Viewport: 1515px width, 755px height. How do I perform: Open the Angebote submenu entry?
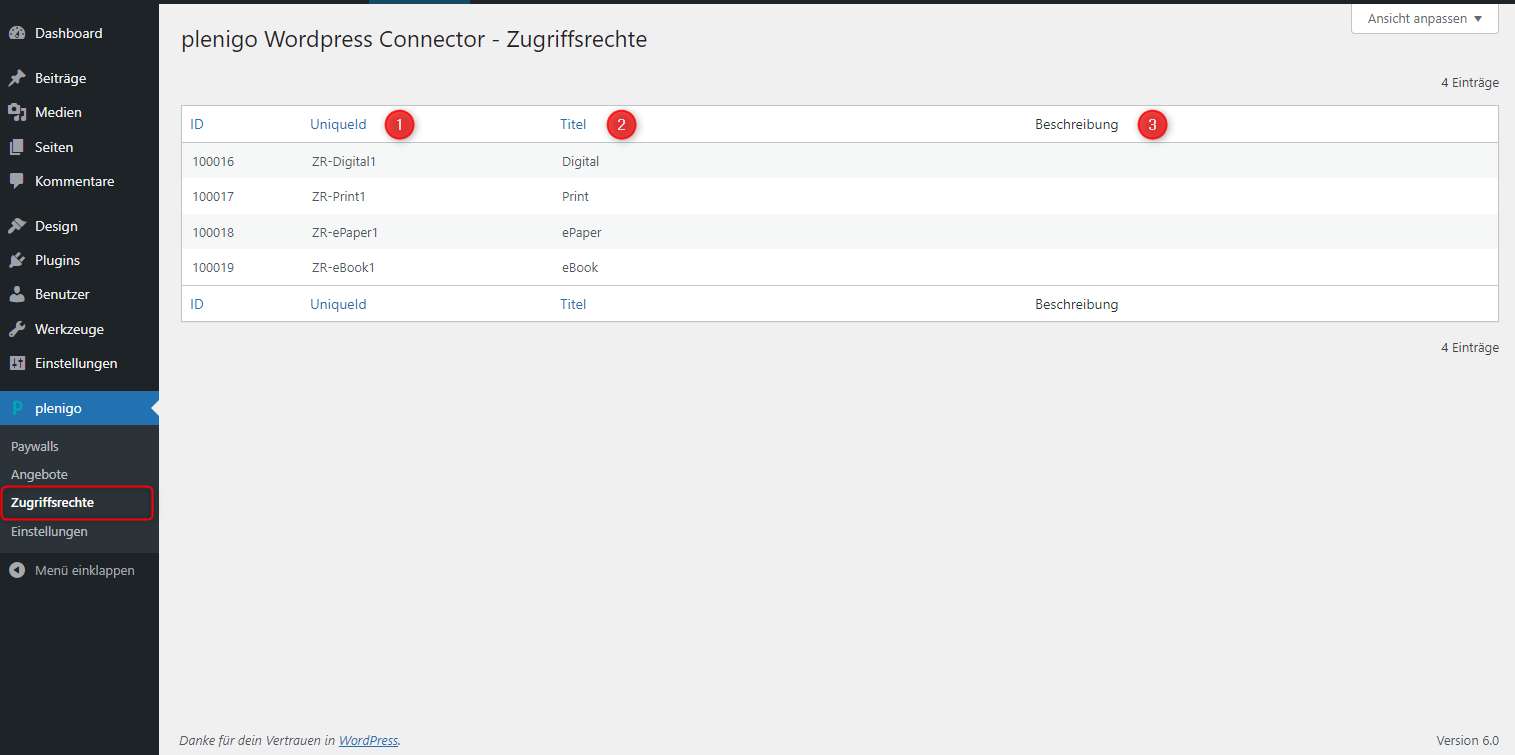click(x=39, y=474)
